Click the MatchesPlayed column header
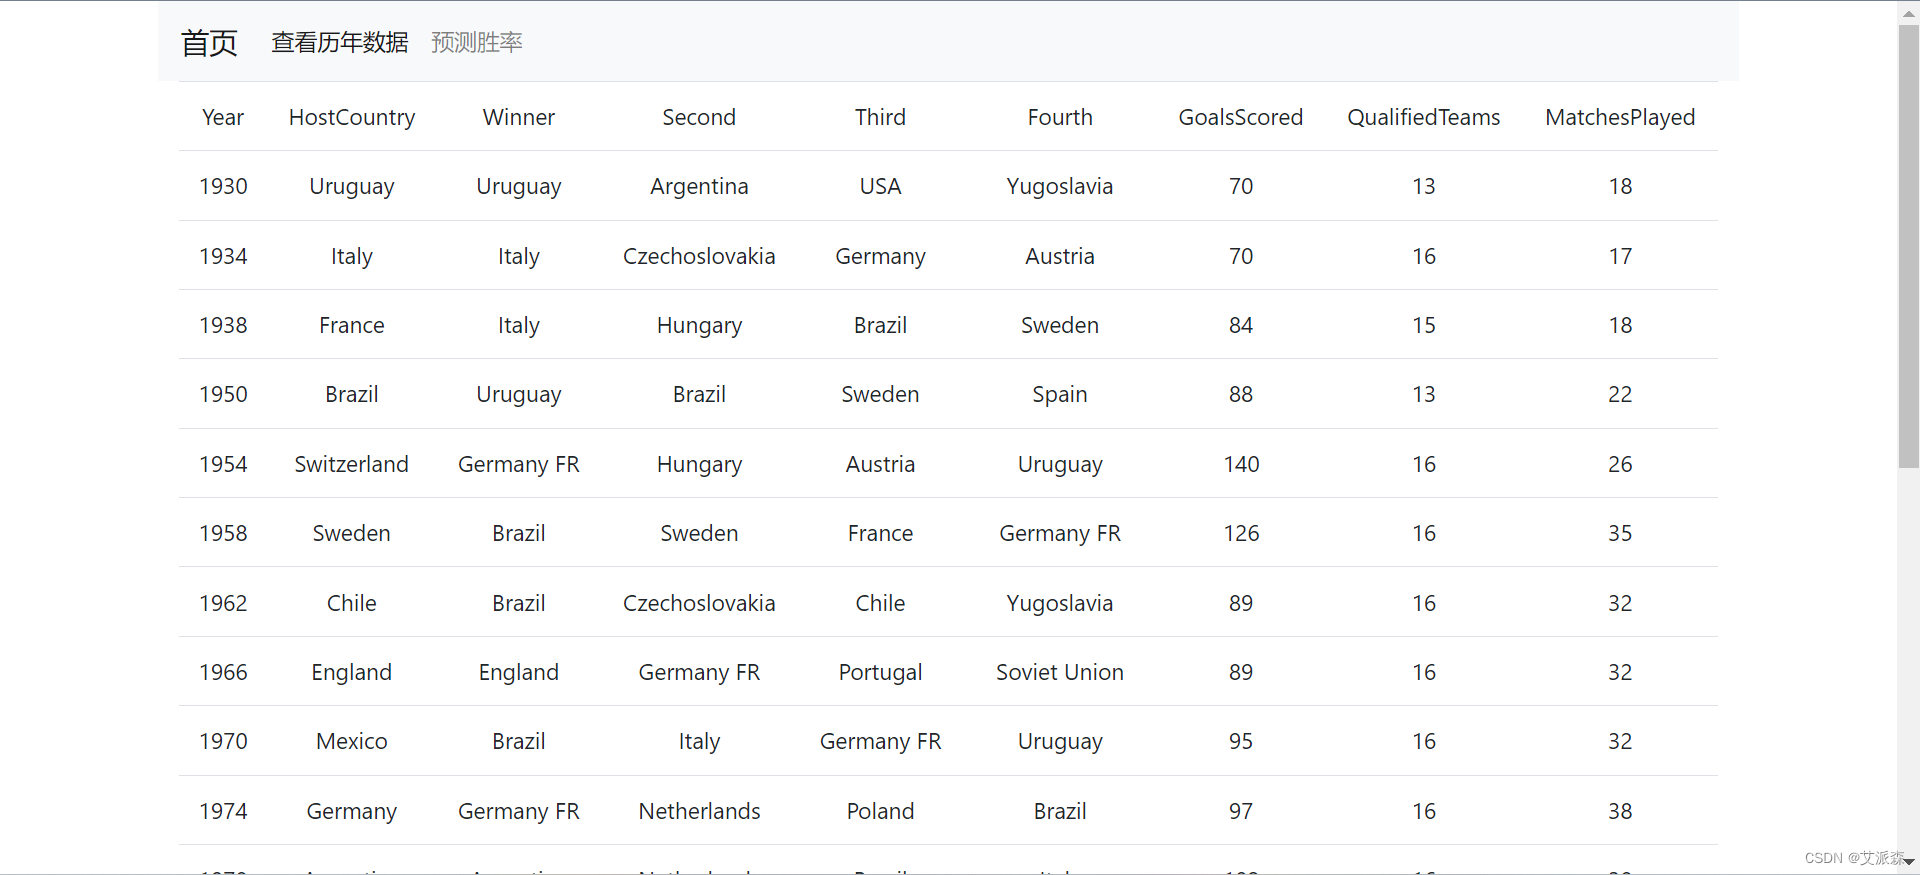Viewport: 1920px width, 875px height. 1620,117
